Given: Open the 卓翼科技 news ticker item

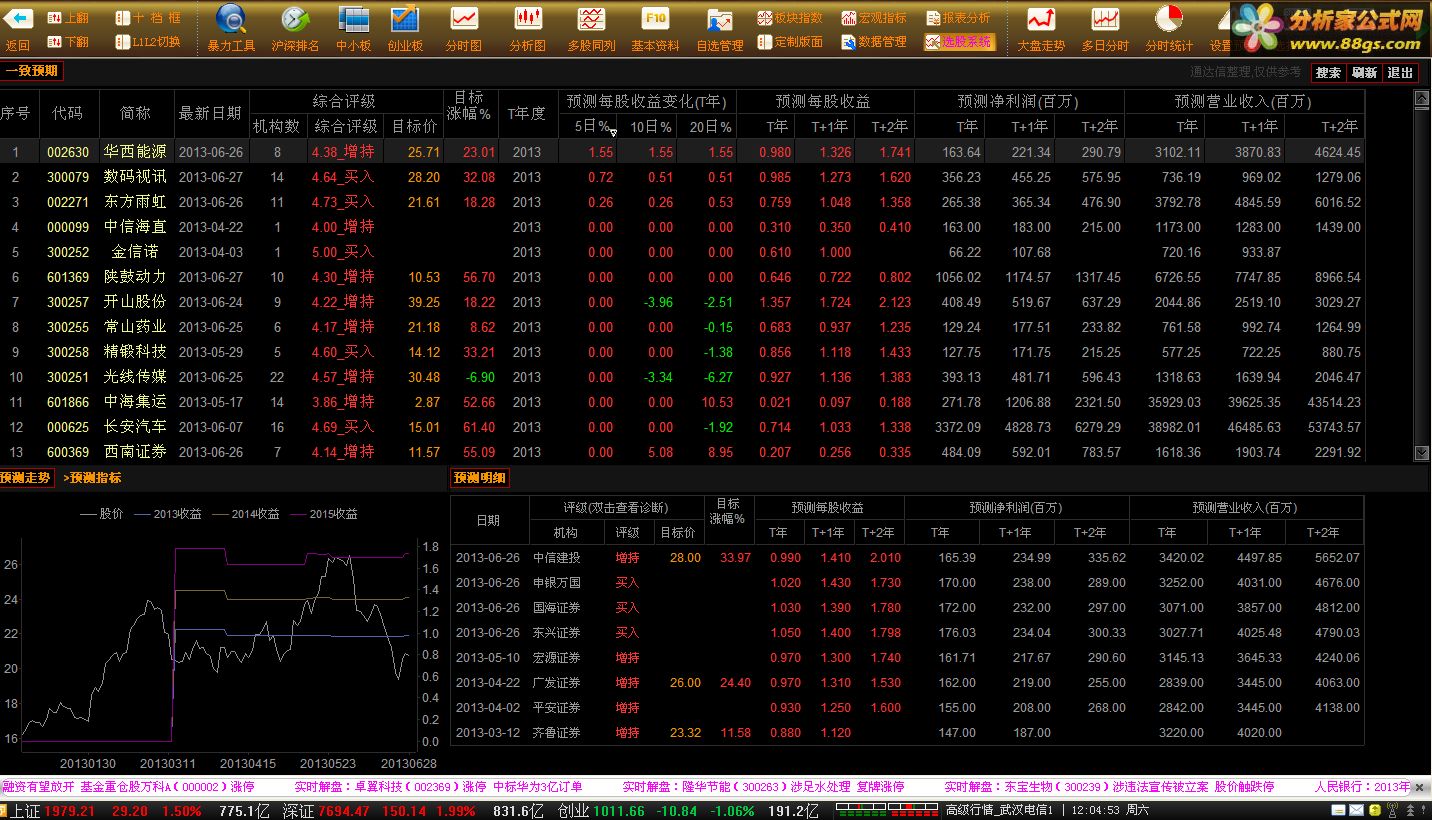Looking at the screenshot, I should [438, 787].
